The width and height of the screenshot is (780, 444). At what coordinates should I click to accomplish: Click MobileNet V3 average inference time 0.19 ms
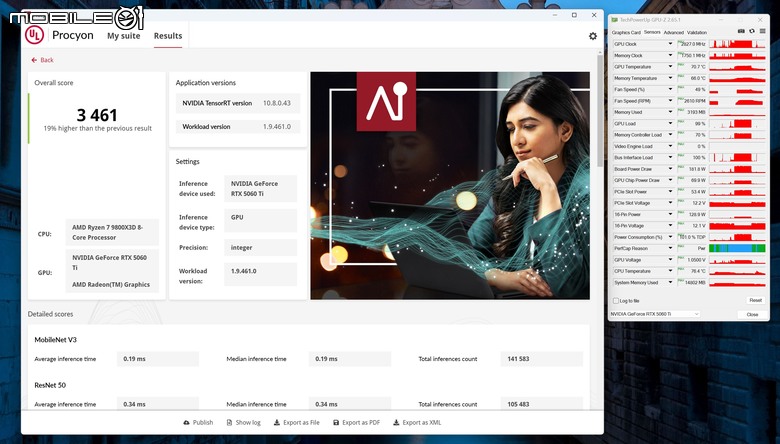pyautogui.click(x=158, y=358)
